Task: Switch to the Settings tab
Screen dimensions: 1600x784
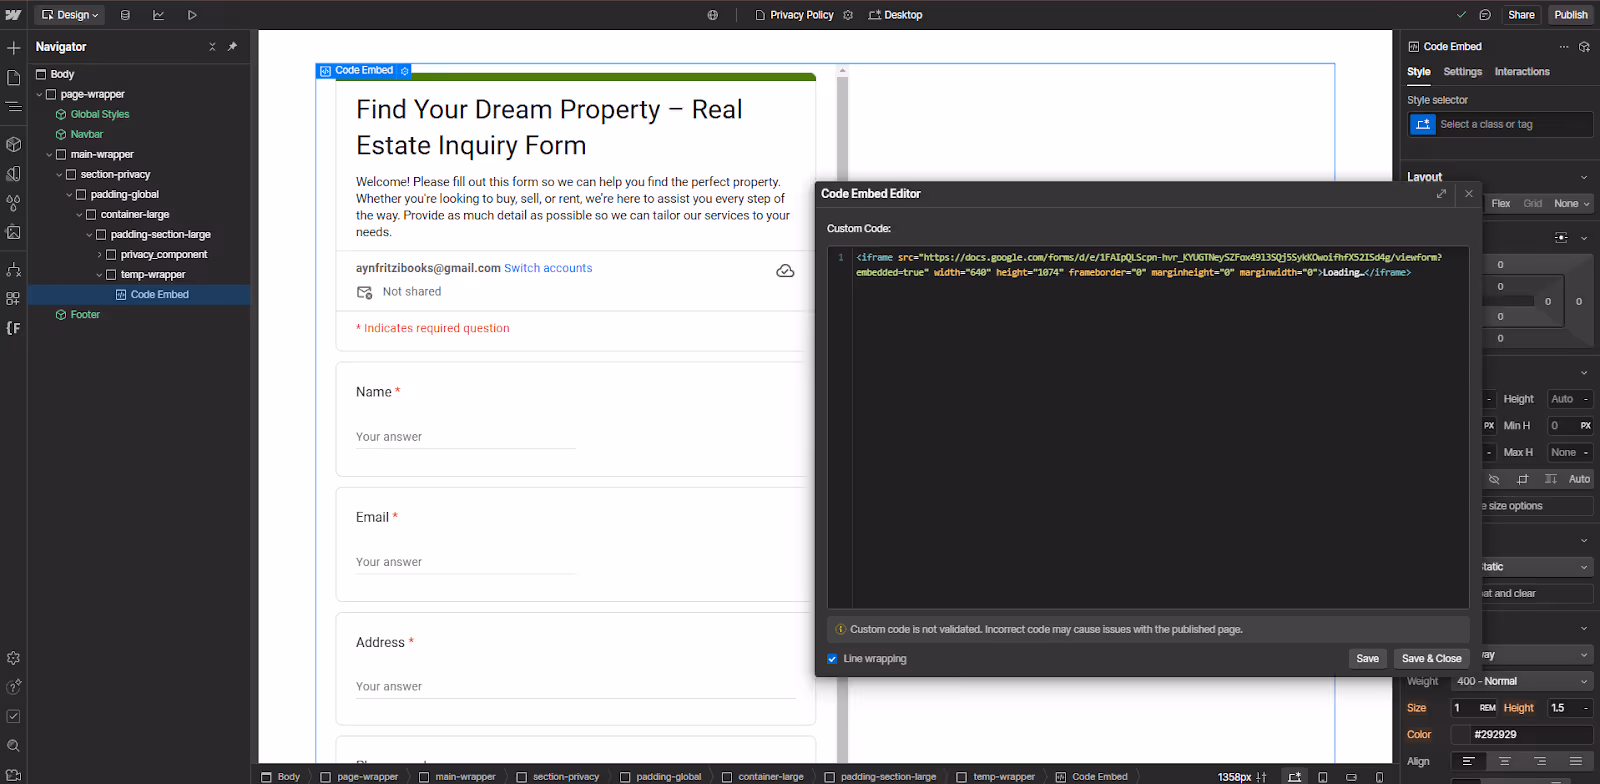Action: coord(1462,72)
